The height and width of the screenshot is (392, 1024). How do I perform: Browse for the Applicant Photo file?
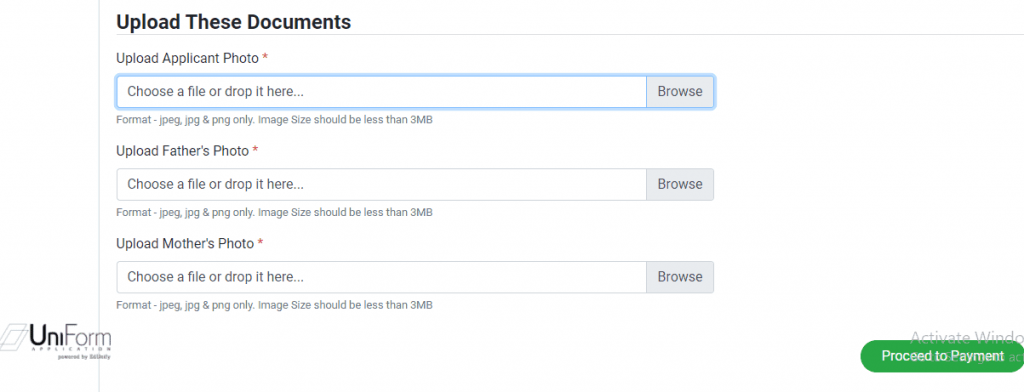click(x=680, y=91)
